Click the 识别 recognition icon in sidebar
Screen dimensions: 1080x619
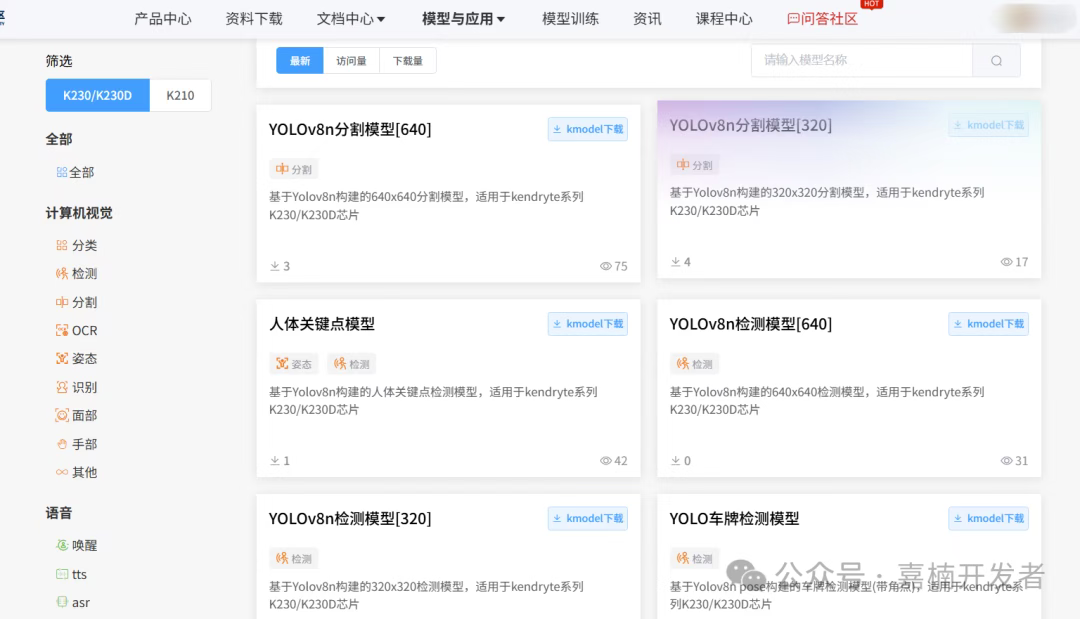pos(62,387)
